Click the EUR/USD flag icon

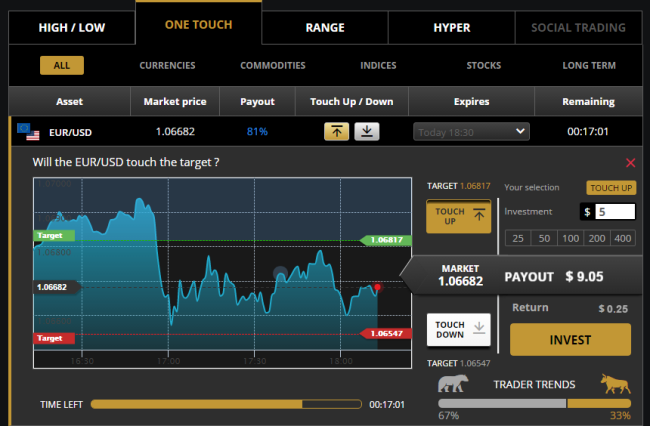tap(24, 131)
